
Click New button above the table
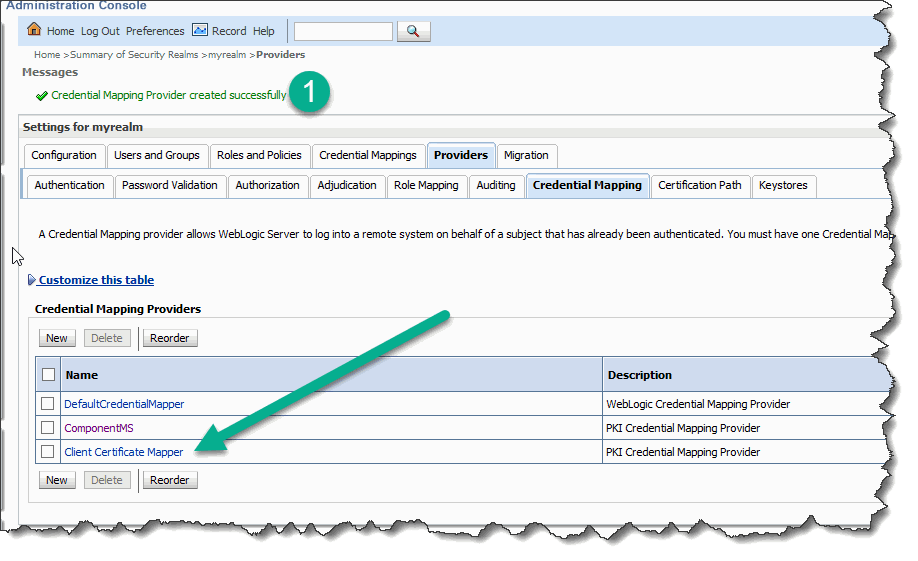[57, 338]
